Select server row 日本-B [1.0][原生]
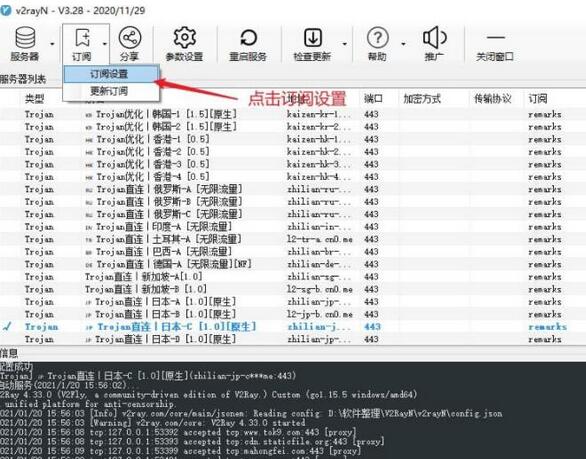586x459 pixels. tap(293, 314)
